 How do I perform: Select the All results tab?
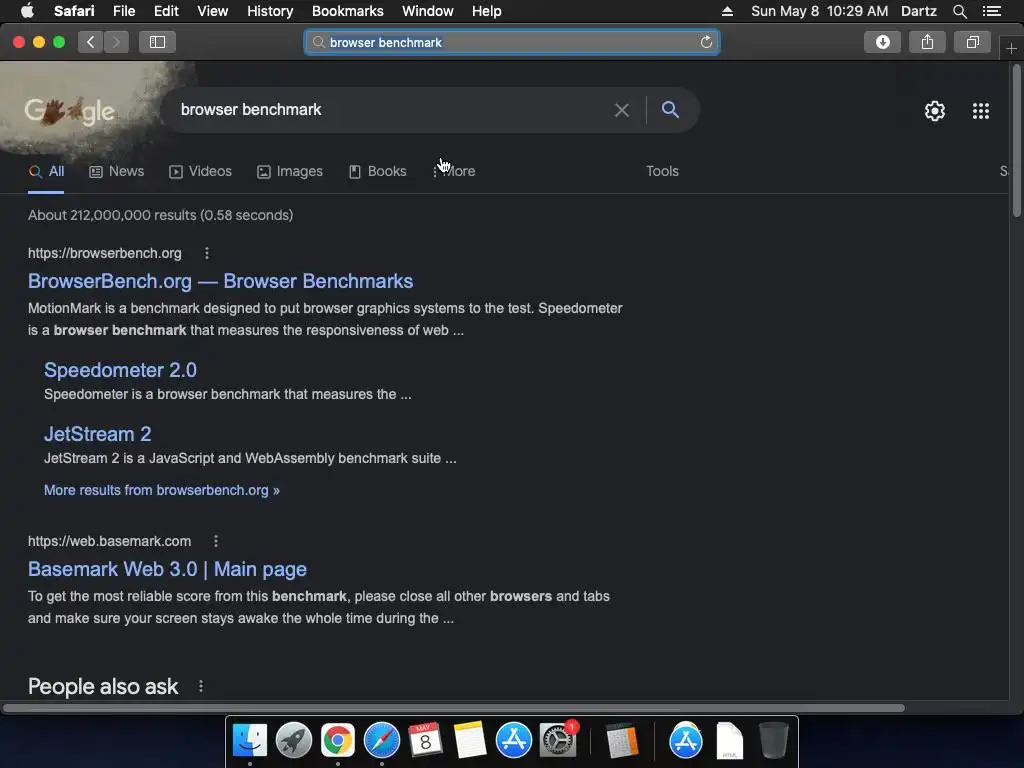[46, 172]
